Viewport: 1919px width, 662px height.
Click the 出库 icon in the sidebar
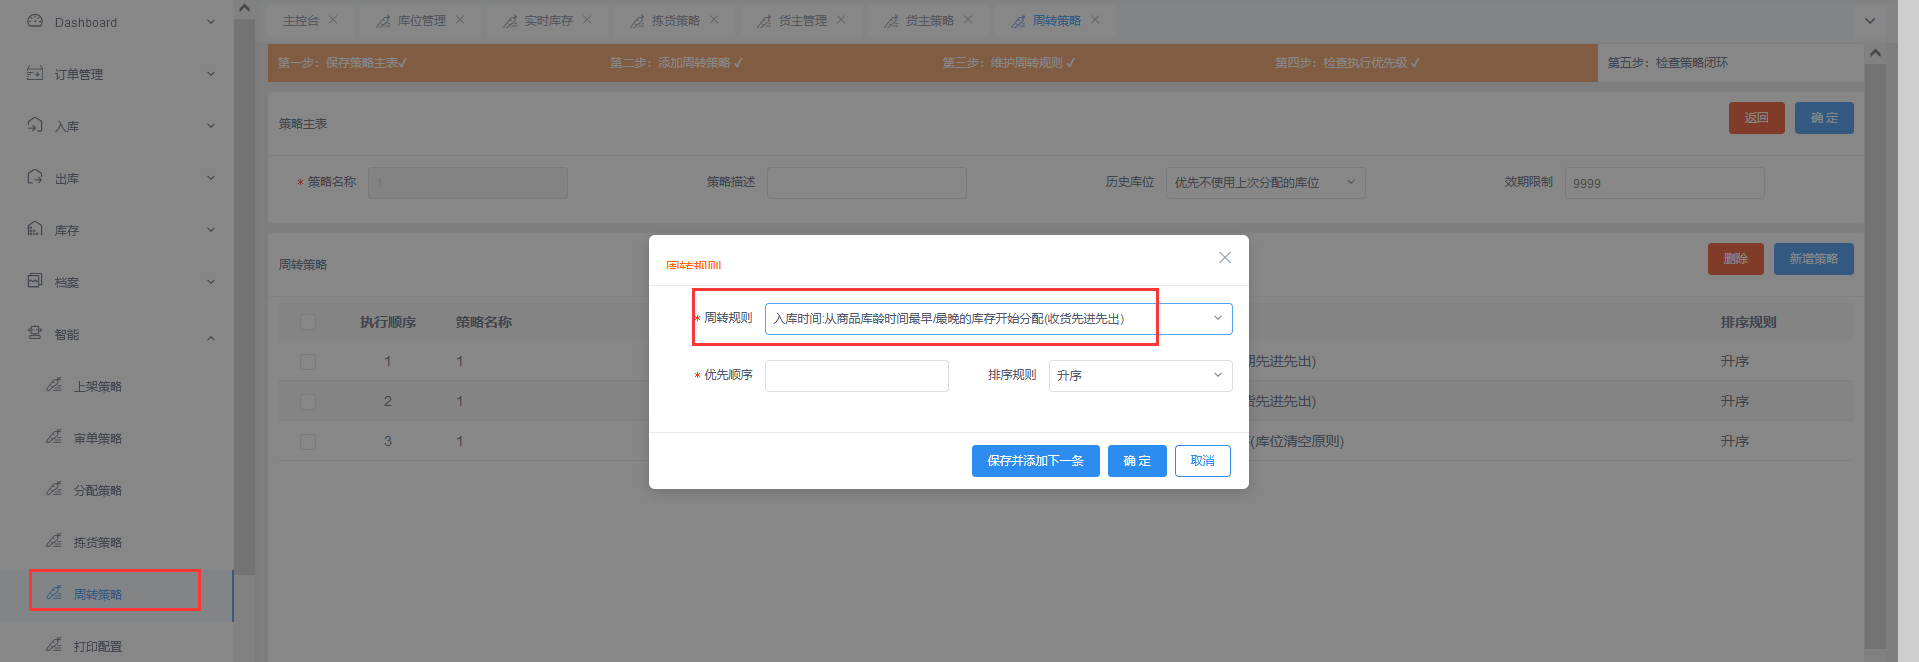[35, 177]
